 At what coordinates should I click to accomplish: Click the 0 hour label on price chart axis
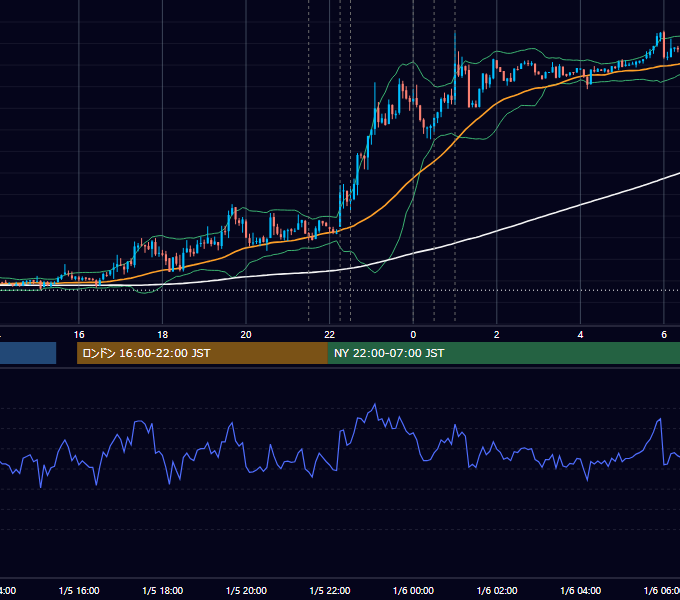(413, 335)
